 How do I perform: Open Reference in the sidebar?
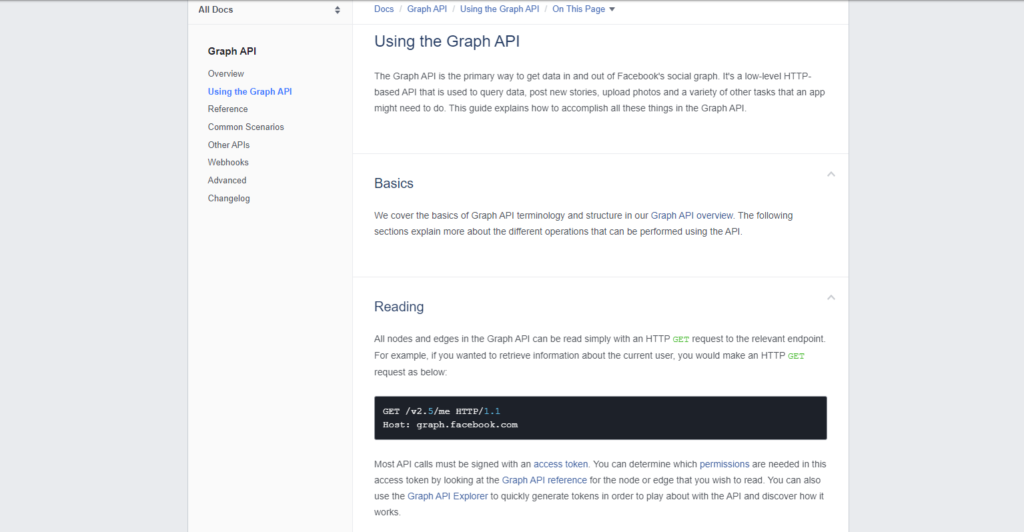tap(228, 109)
